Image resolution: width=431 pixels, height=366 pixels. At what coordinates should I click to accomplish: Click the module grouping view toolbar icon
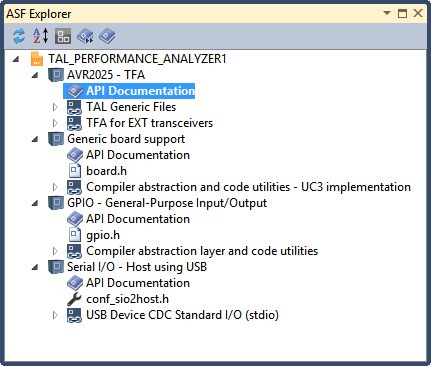coord(63,36)
